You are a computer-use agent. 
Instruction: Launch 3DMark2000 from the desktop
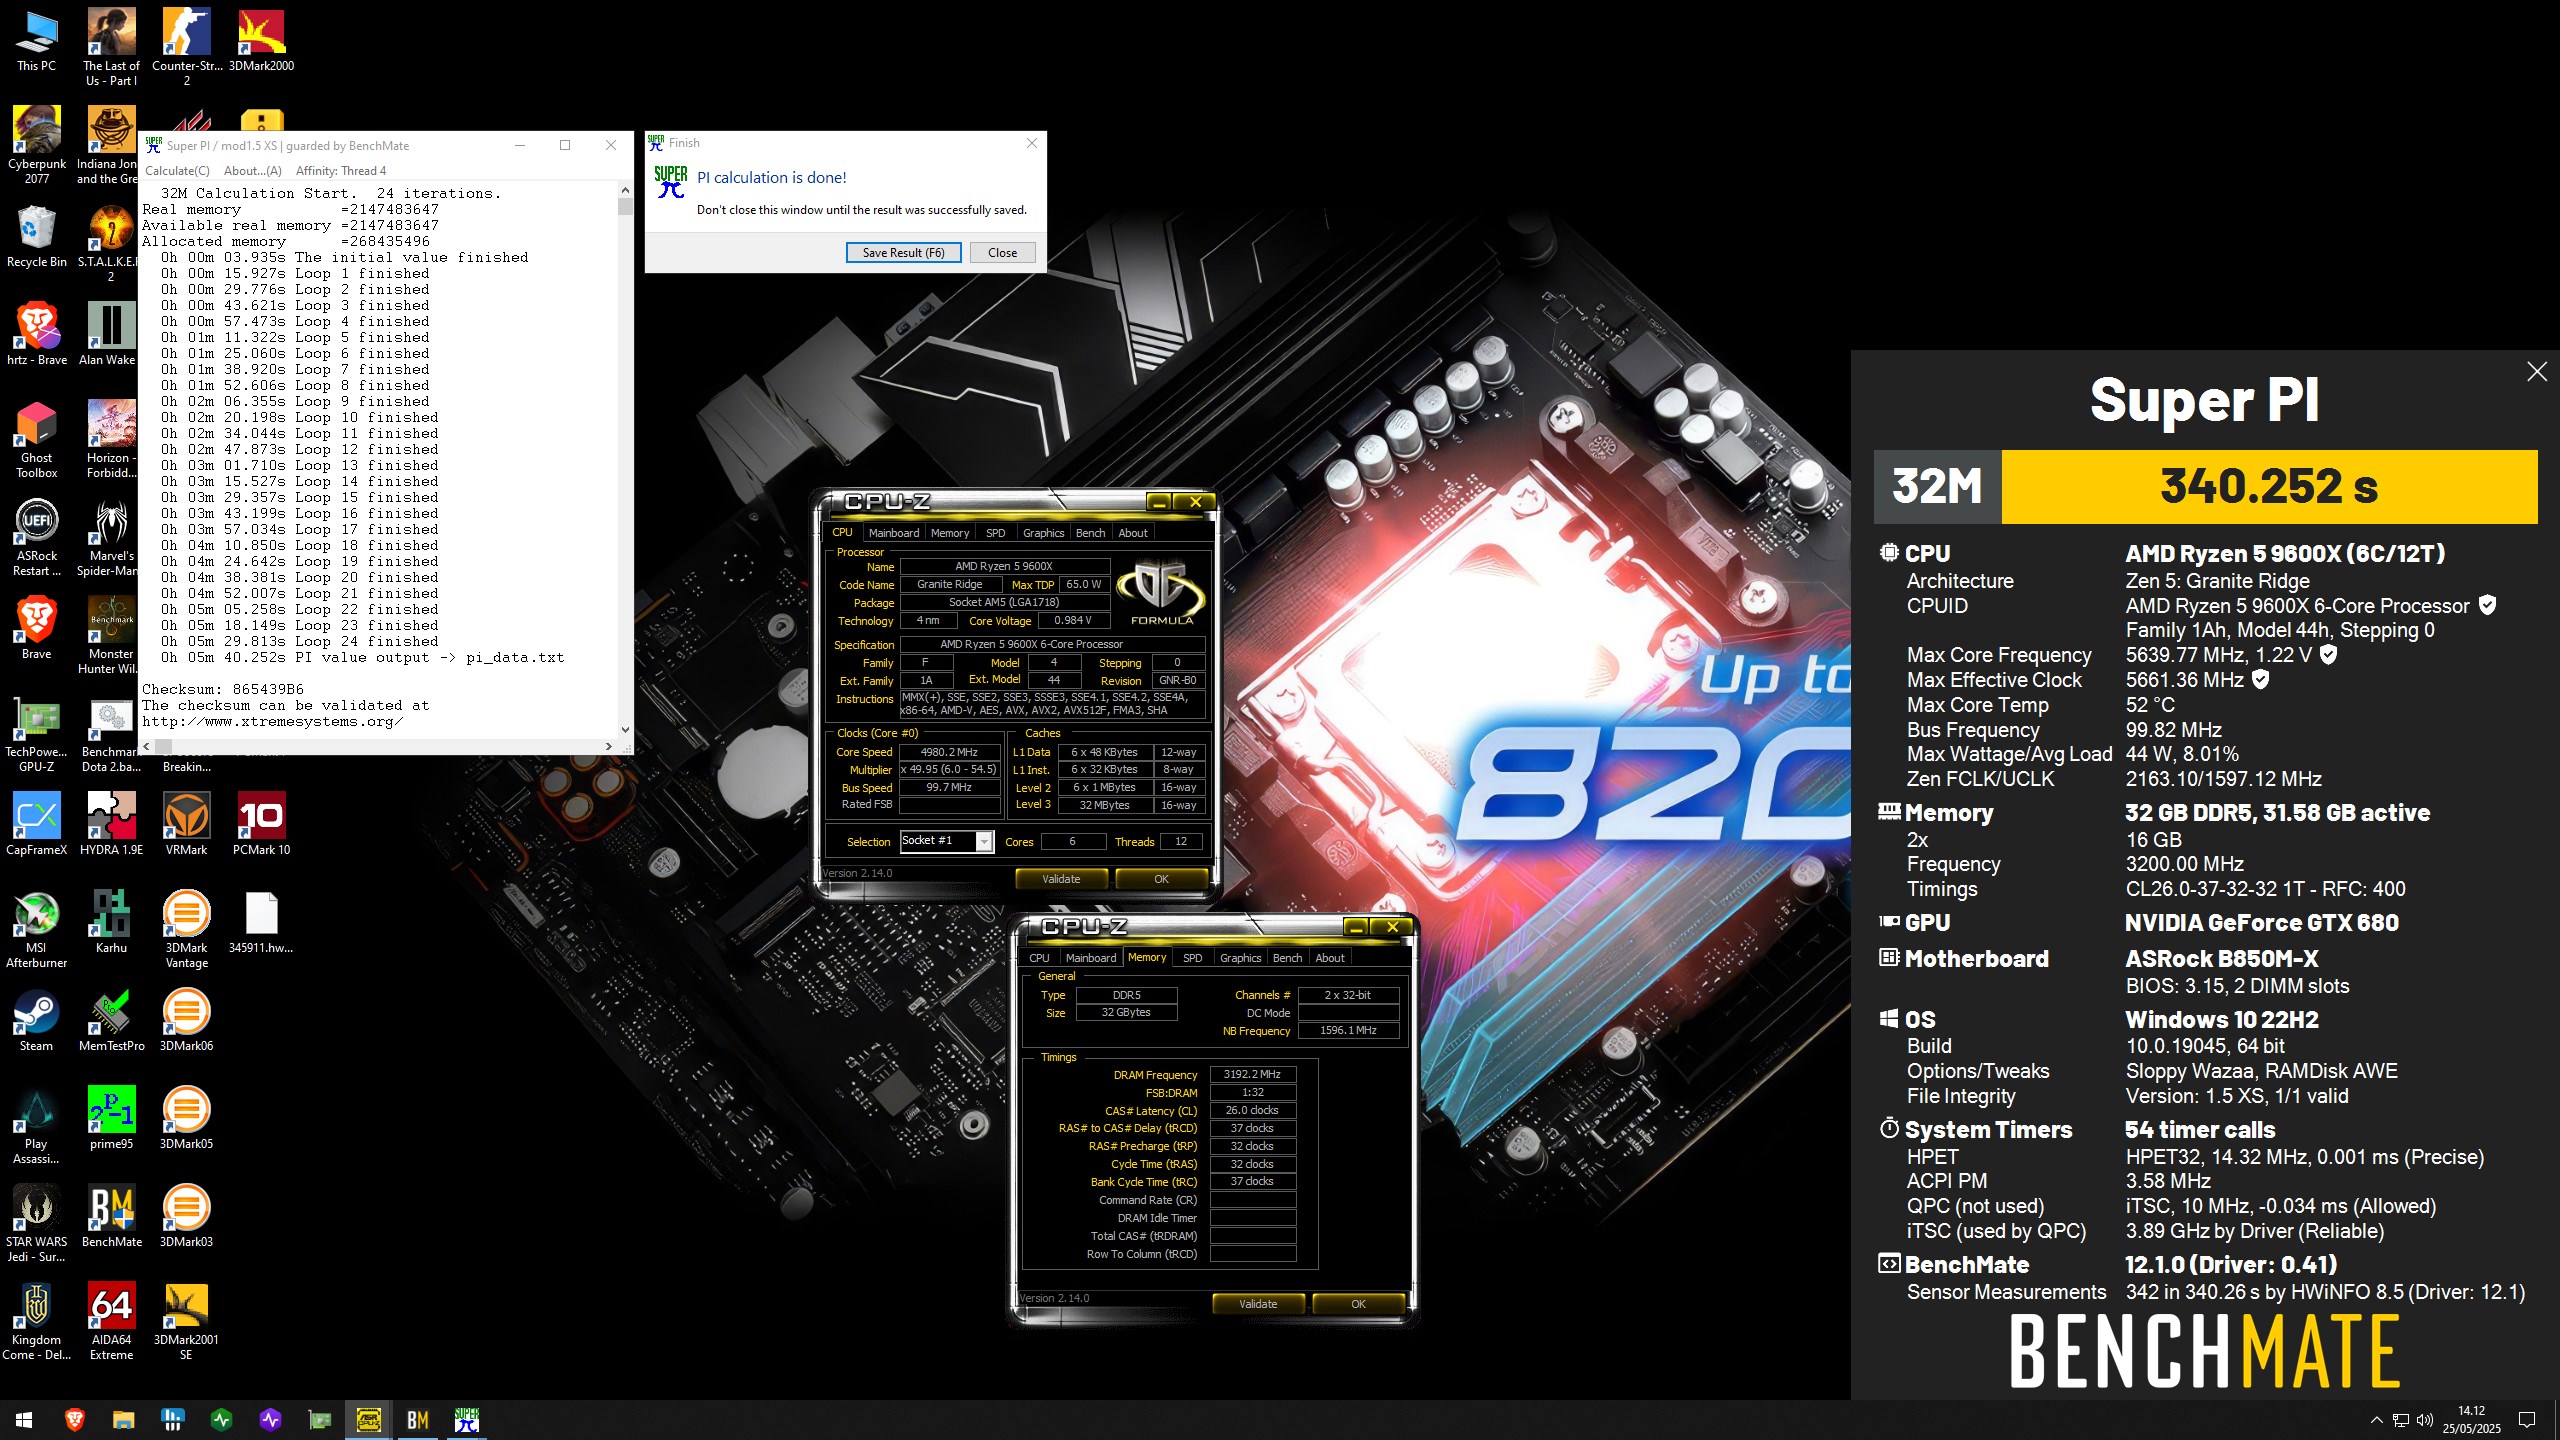[x=261, y=40]
